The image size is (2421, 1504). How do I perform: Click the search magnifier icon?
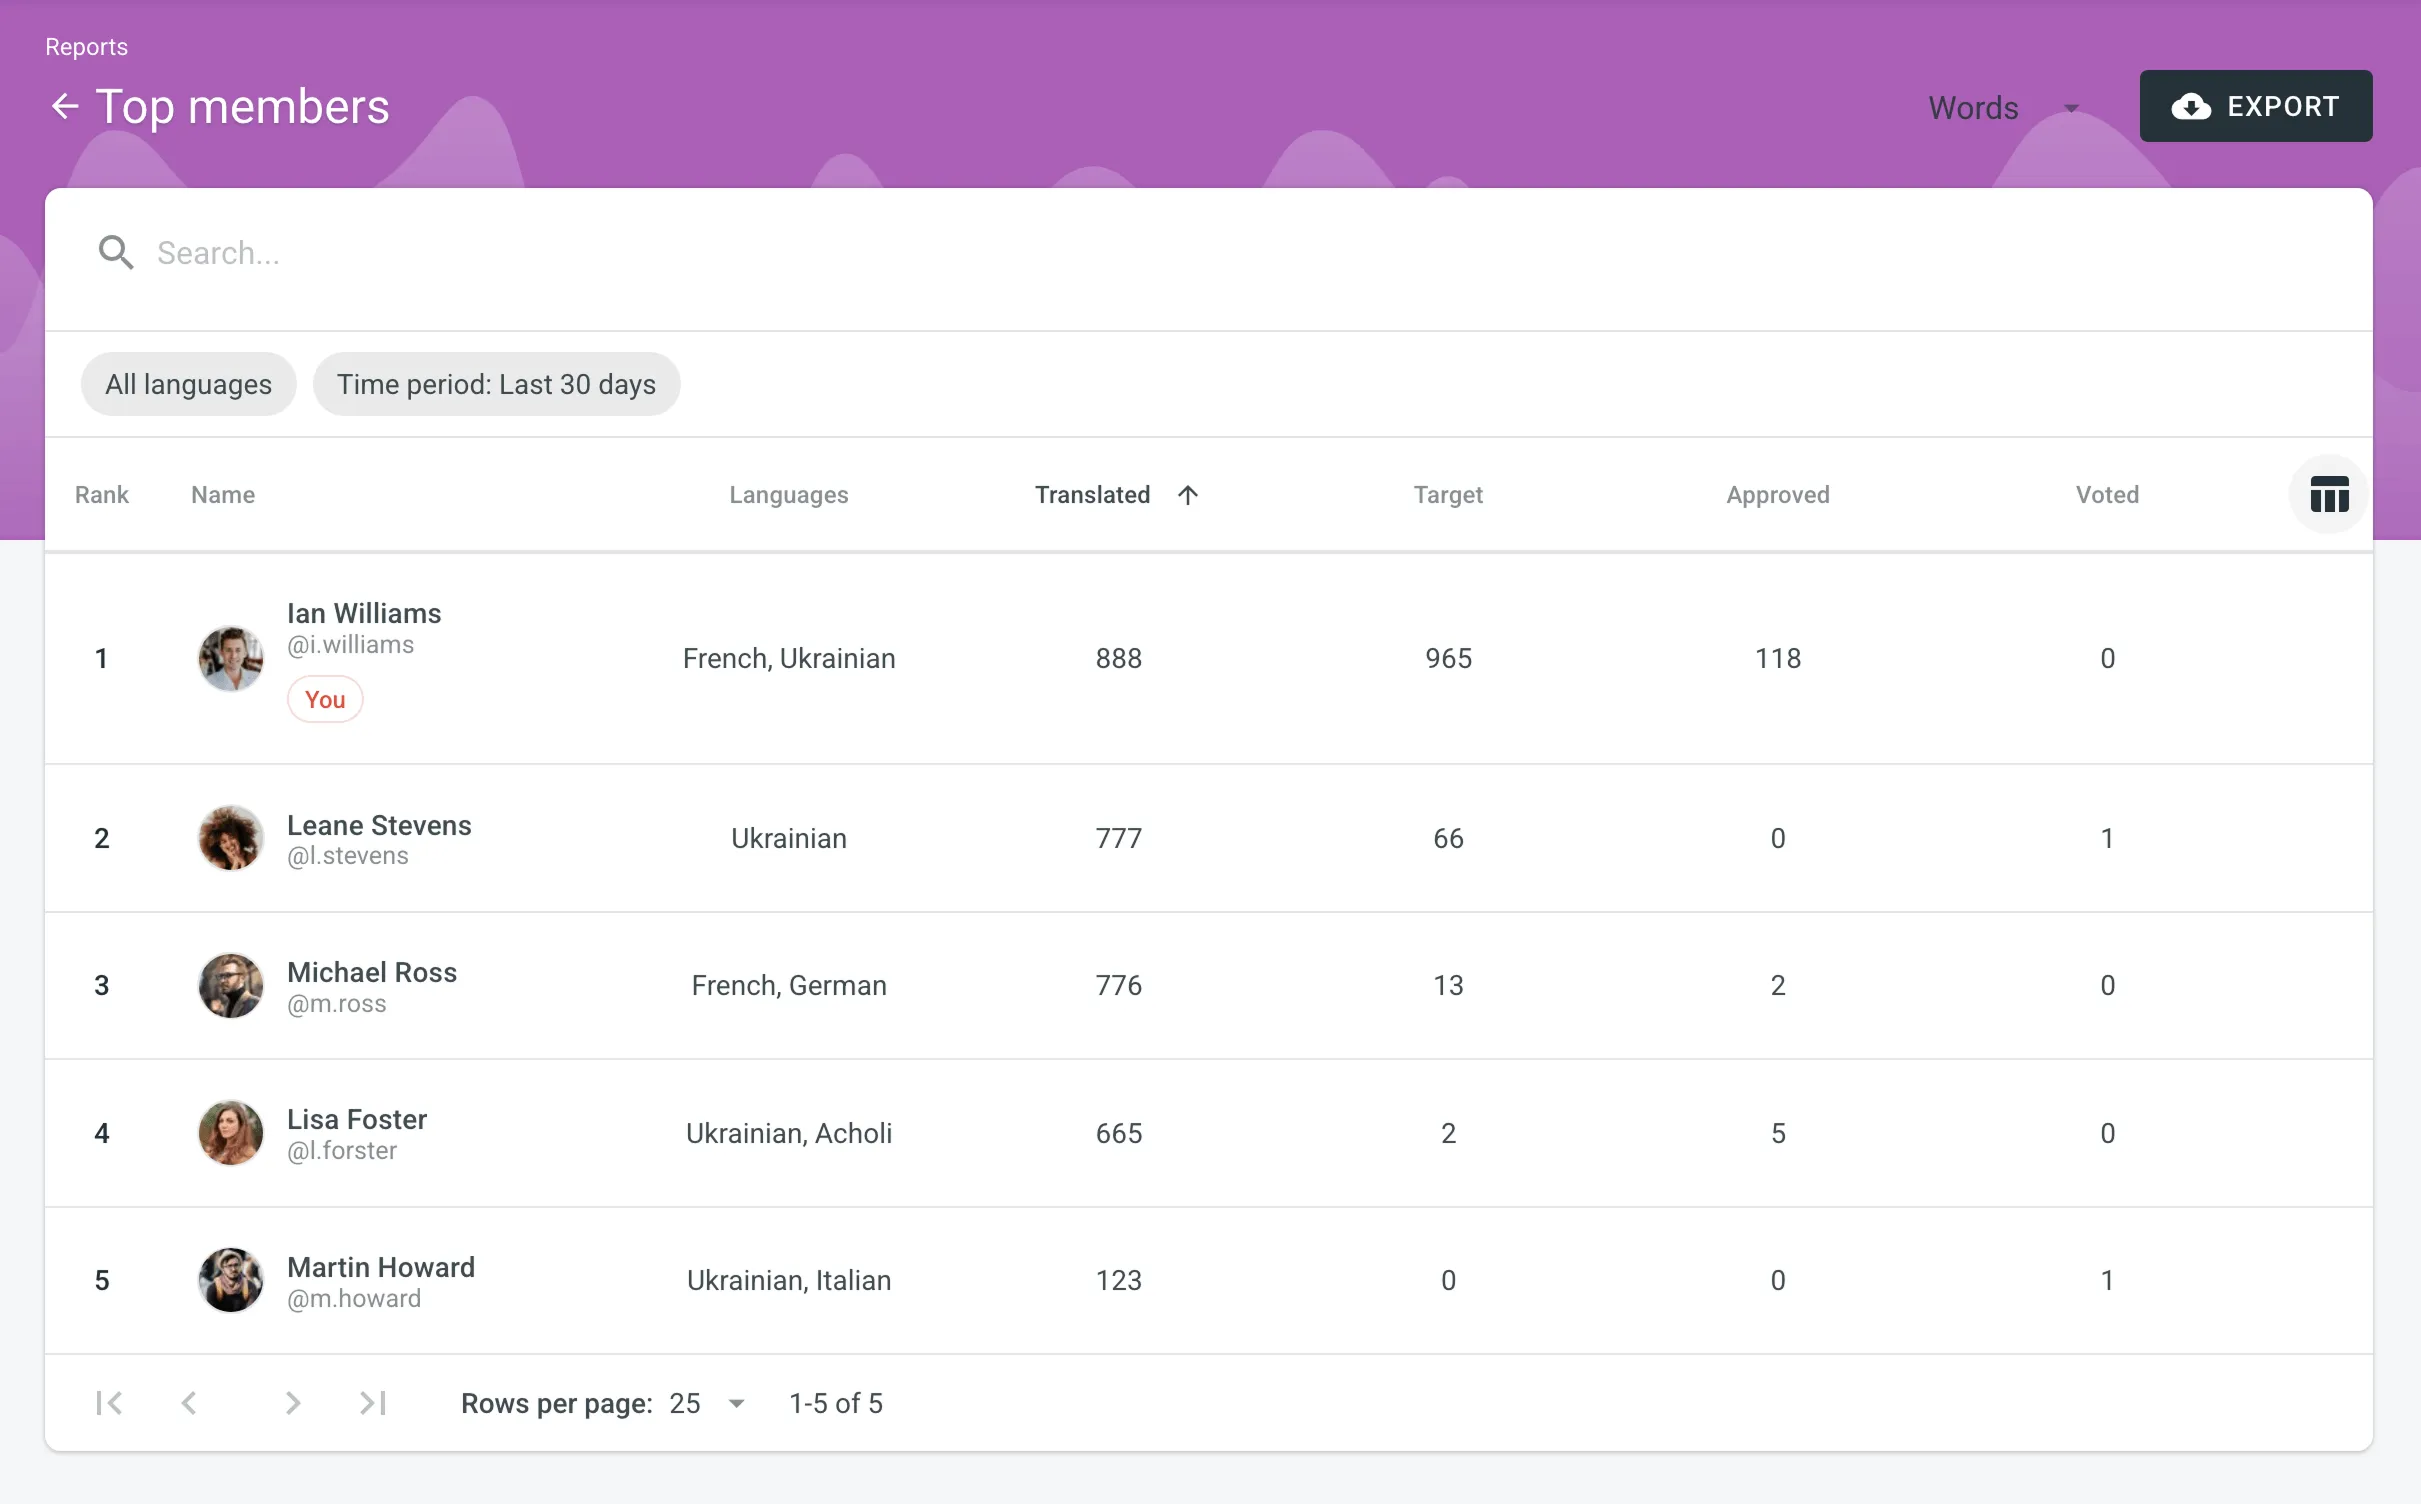tap(115, 253)
